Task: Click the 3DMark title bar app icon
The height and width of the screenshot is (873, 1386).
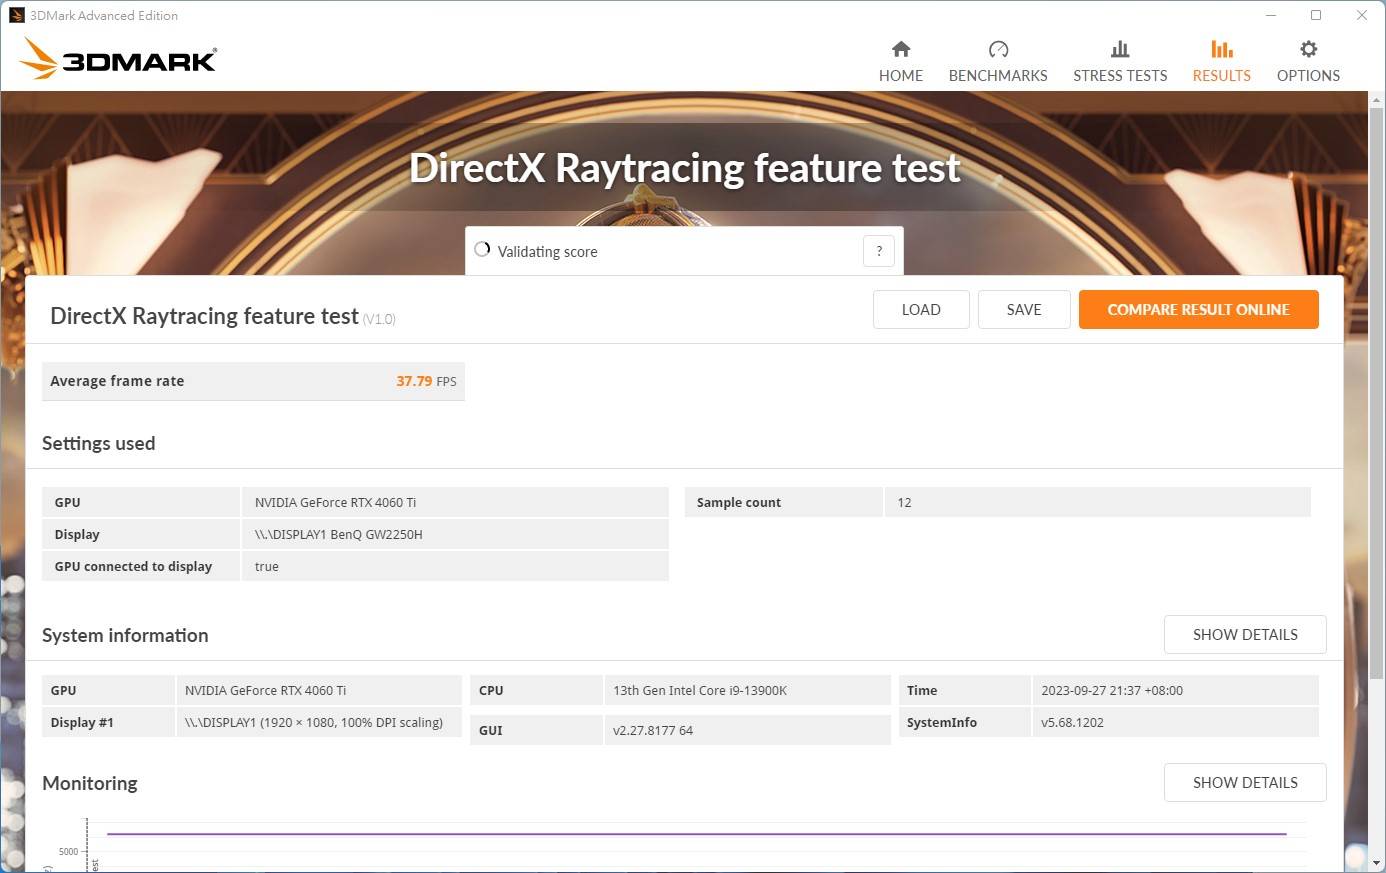Action: (x=16, y=15)
